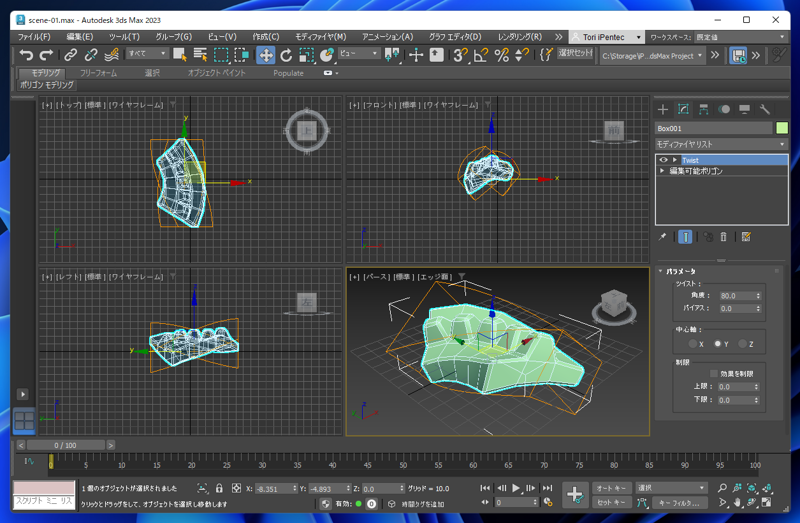Enable the 効果を制限 checkbox
Screen dimensions: 800x523
(x=714, y=373)
